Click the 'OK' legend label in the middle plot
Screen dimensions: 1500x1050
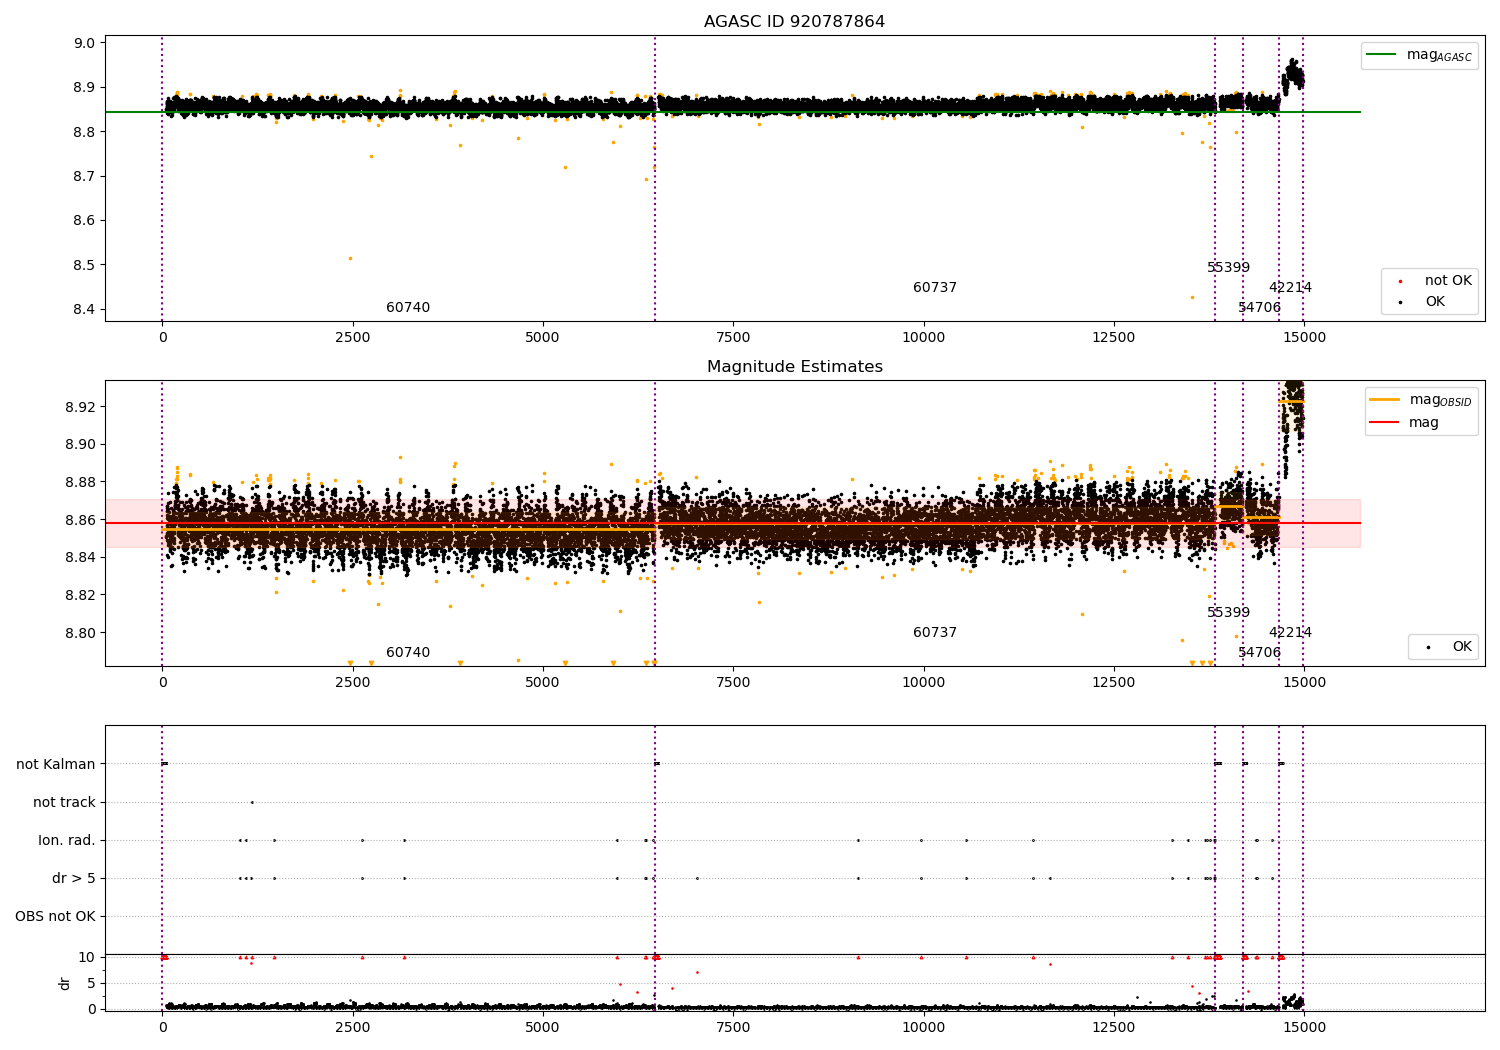[x=1462, y=647]
